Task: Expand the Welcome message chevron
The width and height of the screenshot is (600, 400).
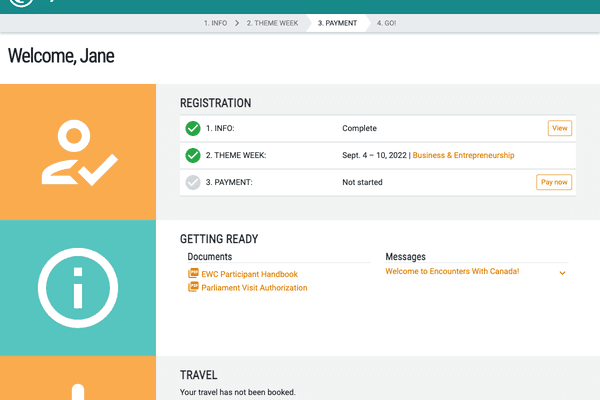Action: pyautogui.click(x=563, y=273)
